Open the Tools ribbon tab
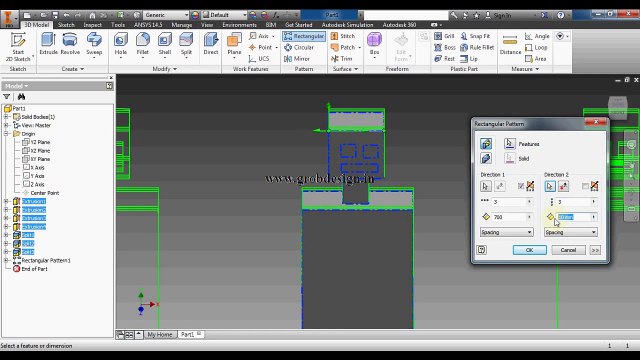This screenshot has height=360, width=640. pyautogui.click(x=118, y=25)
